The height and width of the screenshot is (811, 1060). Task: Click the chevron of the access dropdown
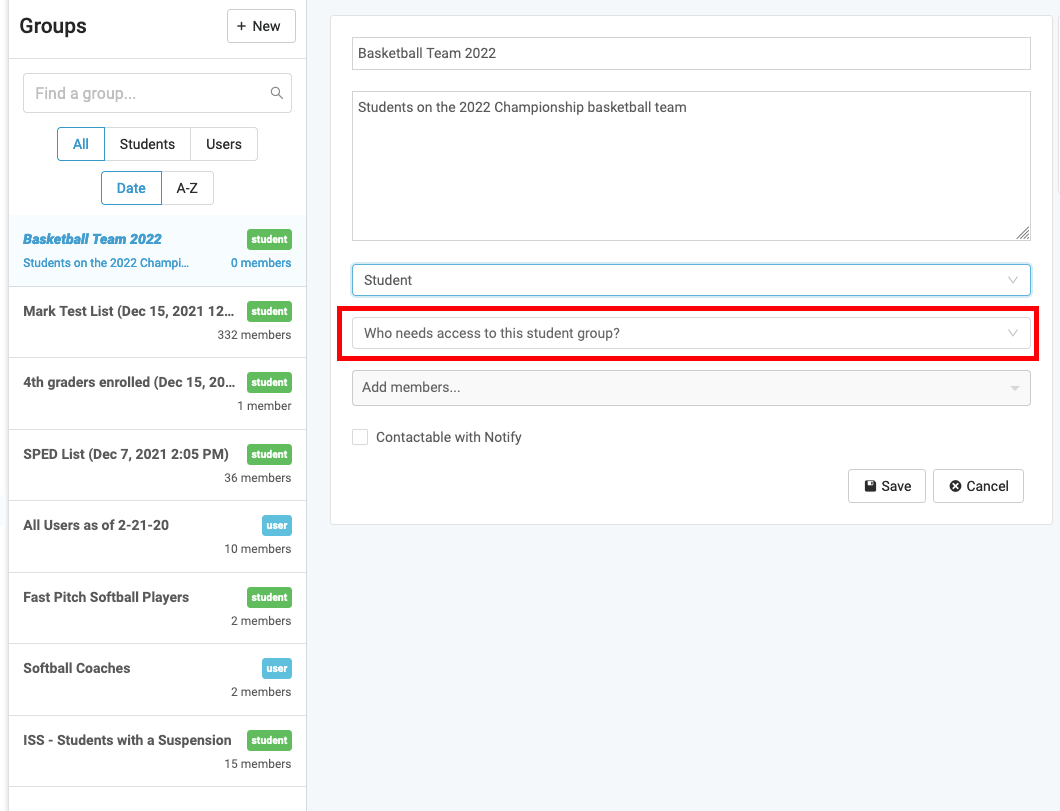tap(1013, 333)
